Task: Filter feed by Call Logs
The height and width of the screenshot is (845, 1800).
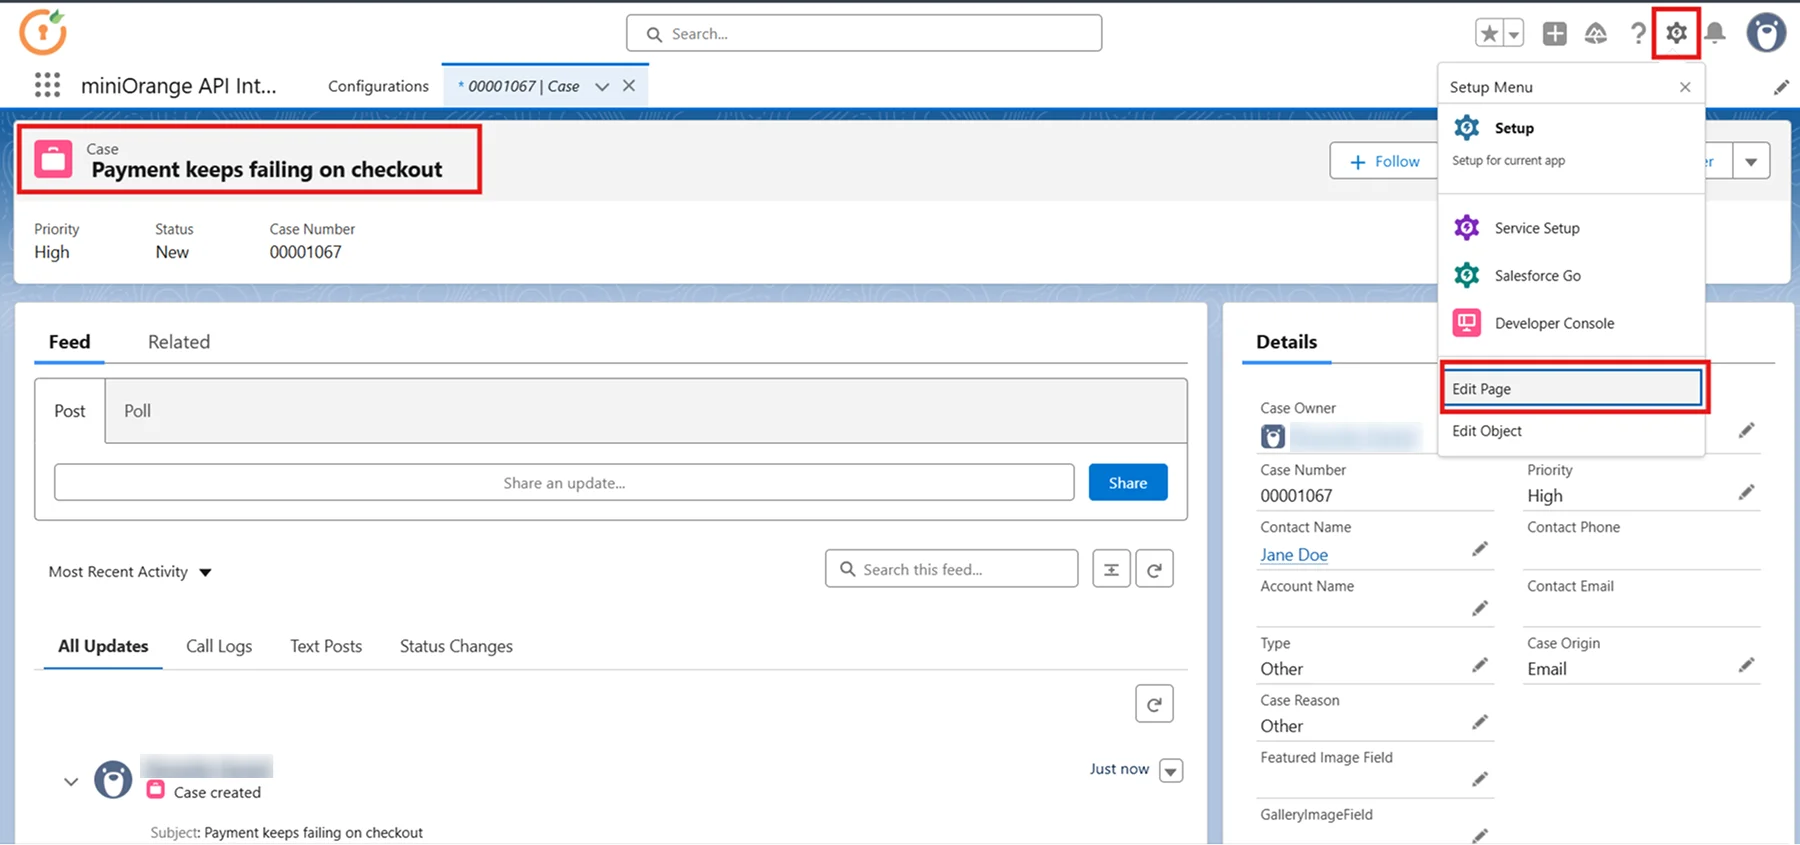Action: pos(219,646)
